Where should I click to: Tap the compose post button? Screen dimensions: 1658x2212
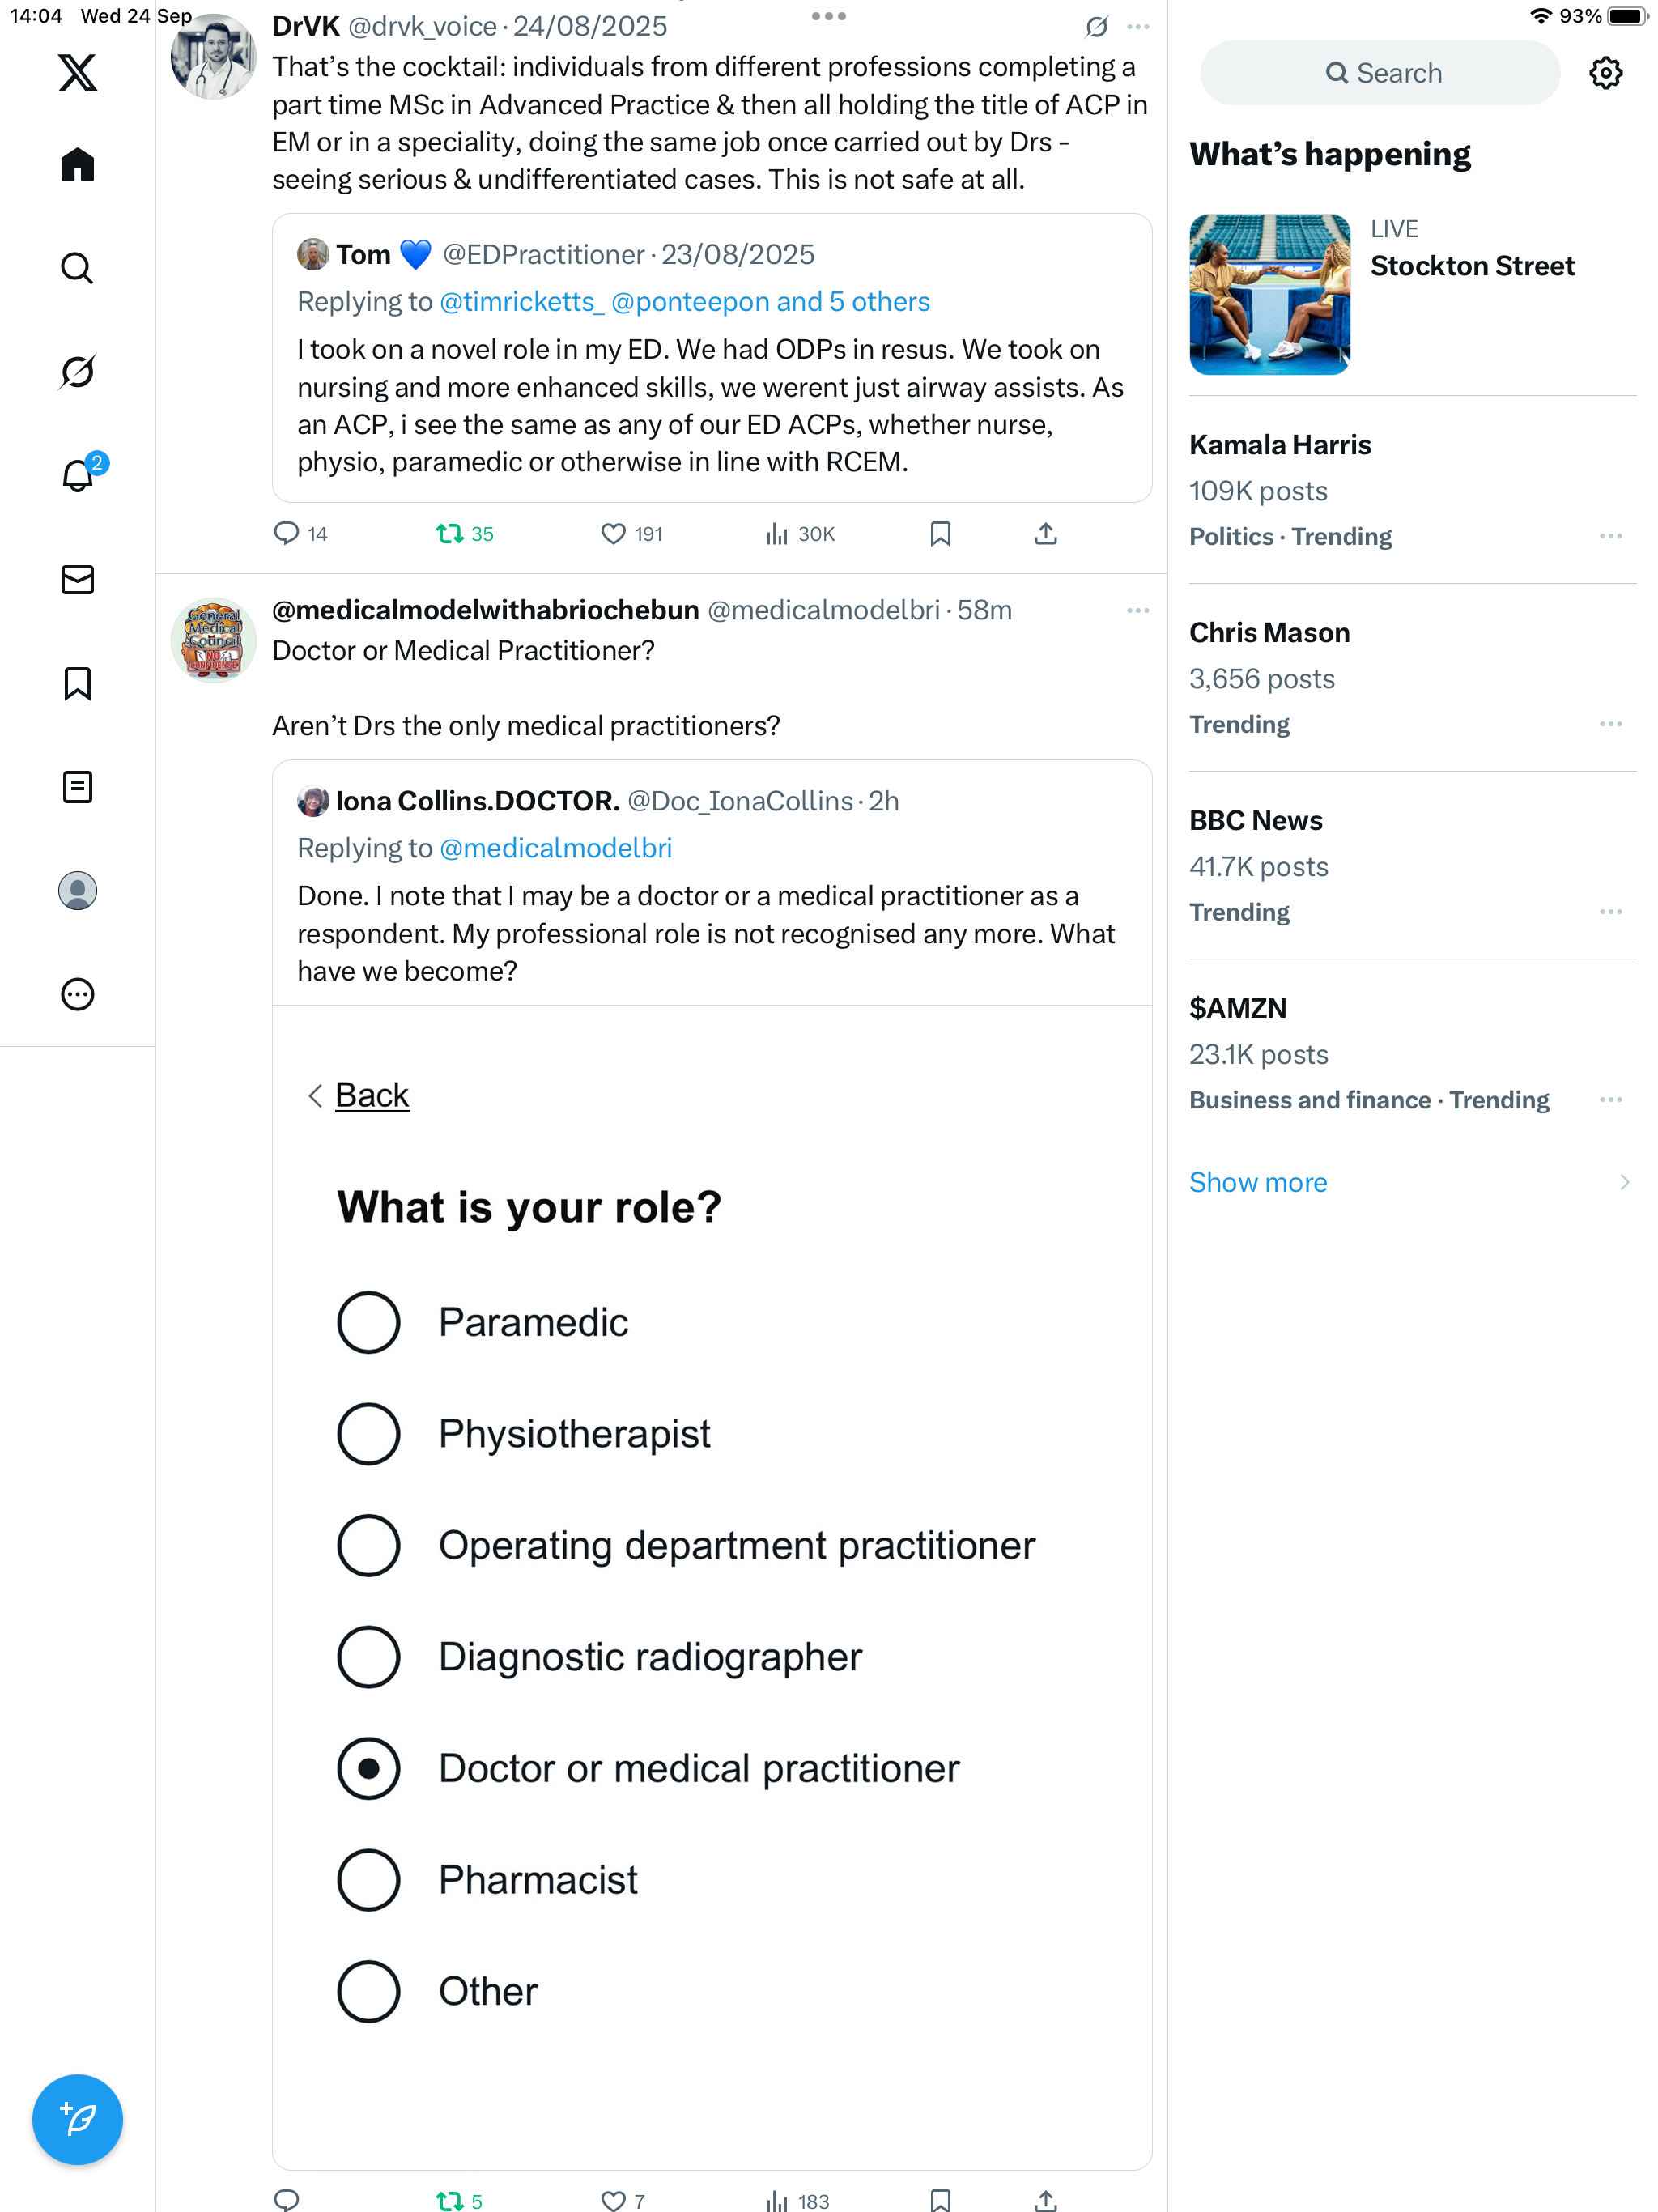click(x=77, y=2119)
